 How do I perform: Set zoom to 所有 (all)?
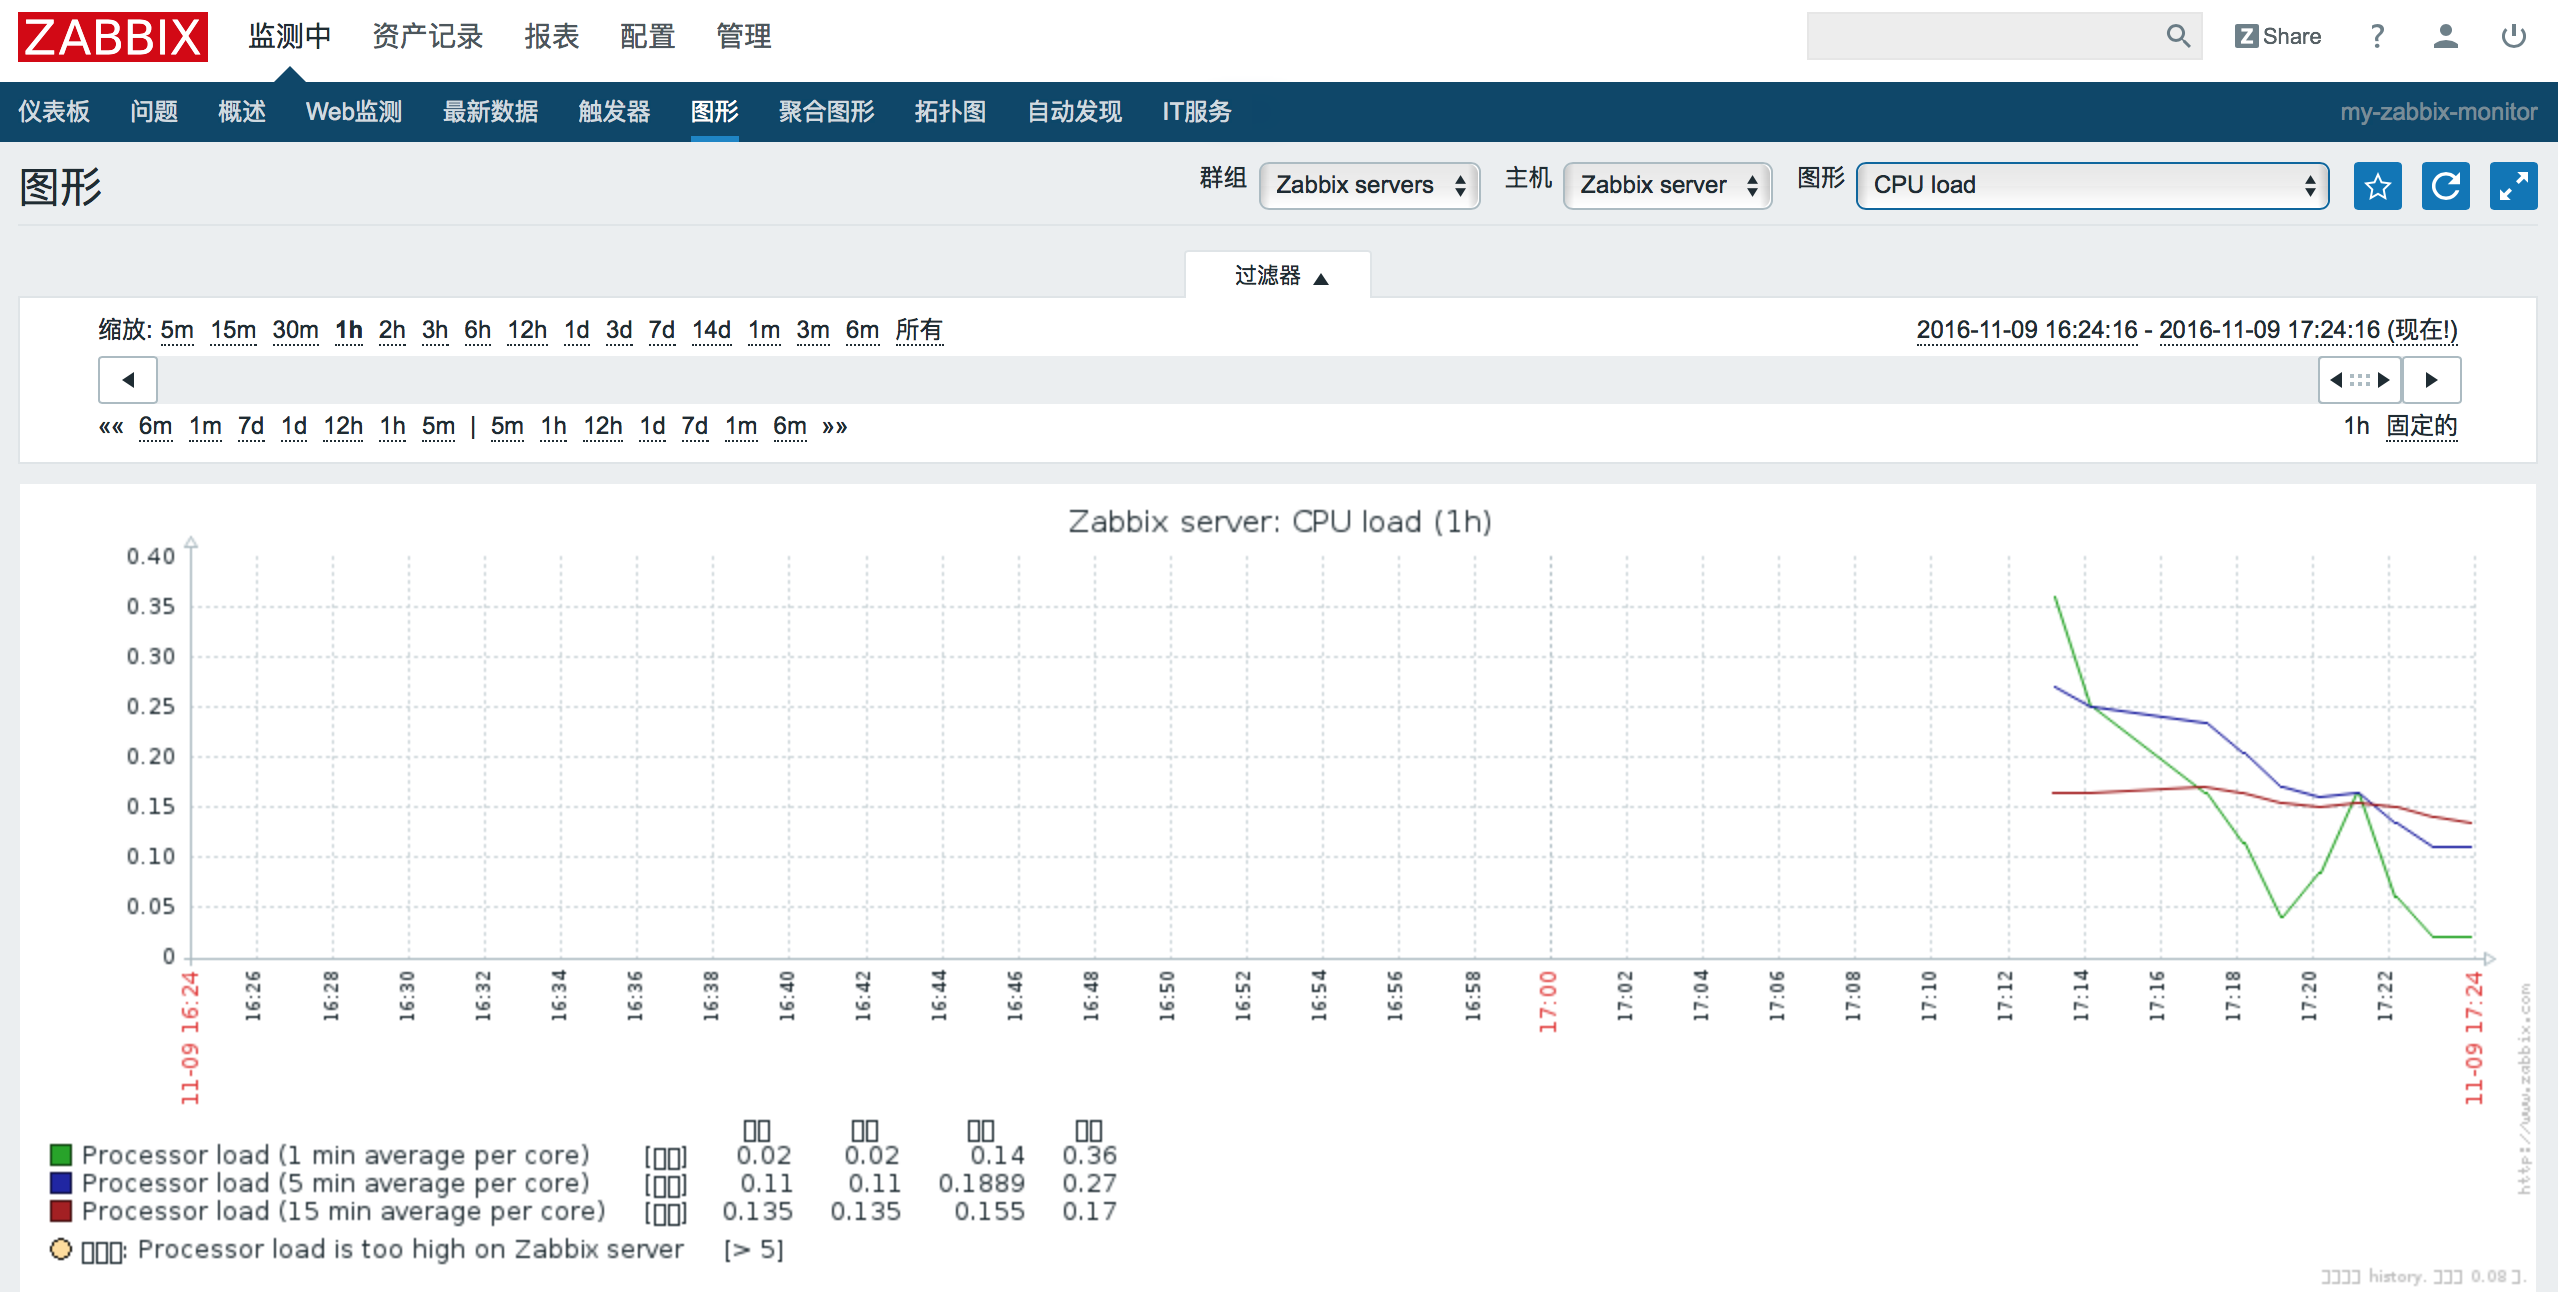[x=919, y=330]
